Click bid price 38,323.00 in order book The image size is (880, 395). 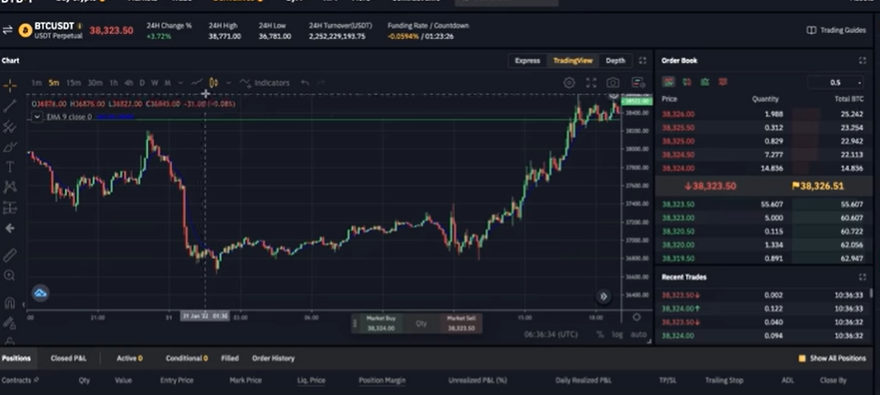(x=678, y=218)
